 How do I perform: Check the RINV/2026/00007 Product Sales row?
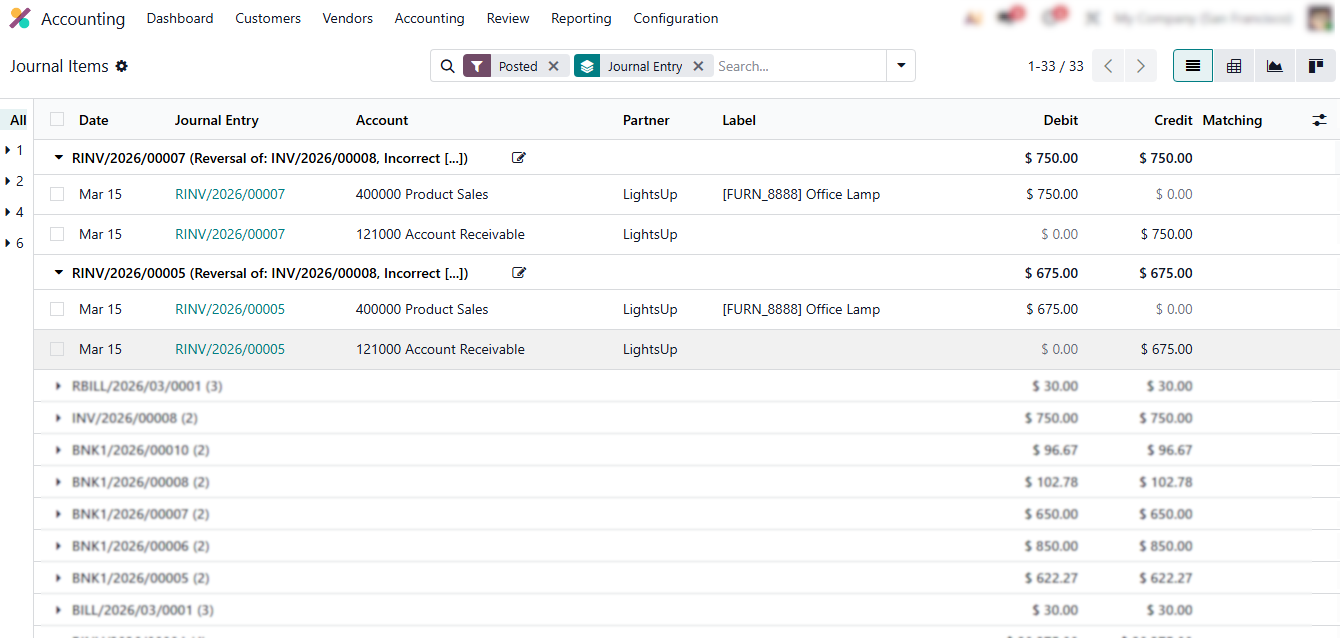57,194
